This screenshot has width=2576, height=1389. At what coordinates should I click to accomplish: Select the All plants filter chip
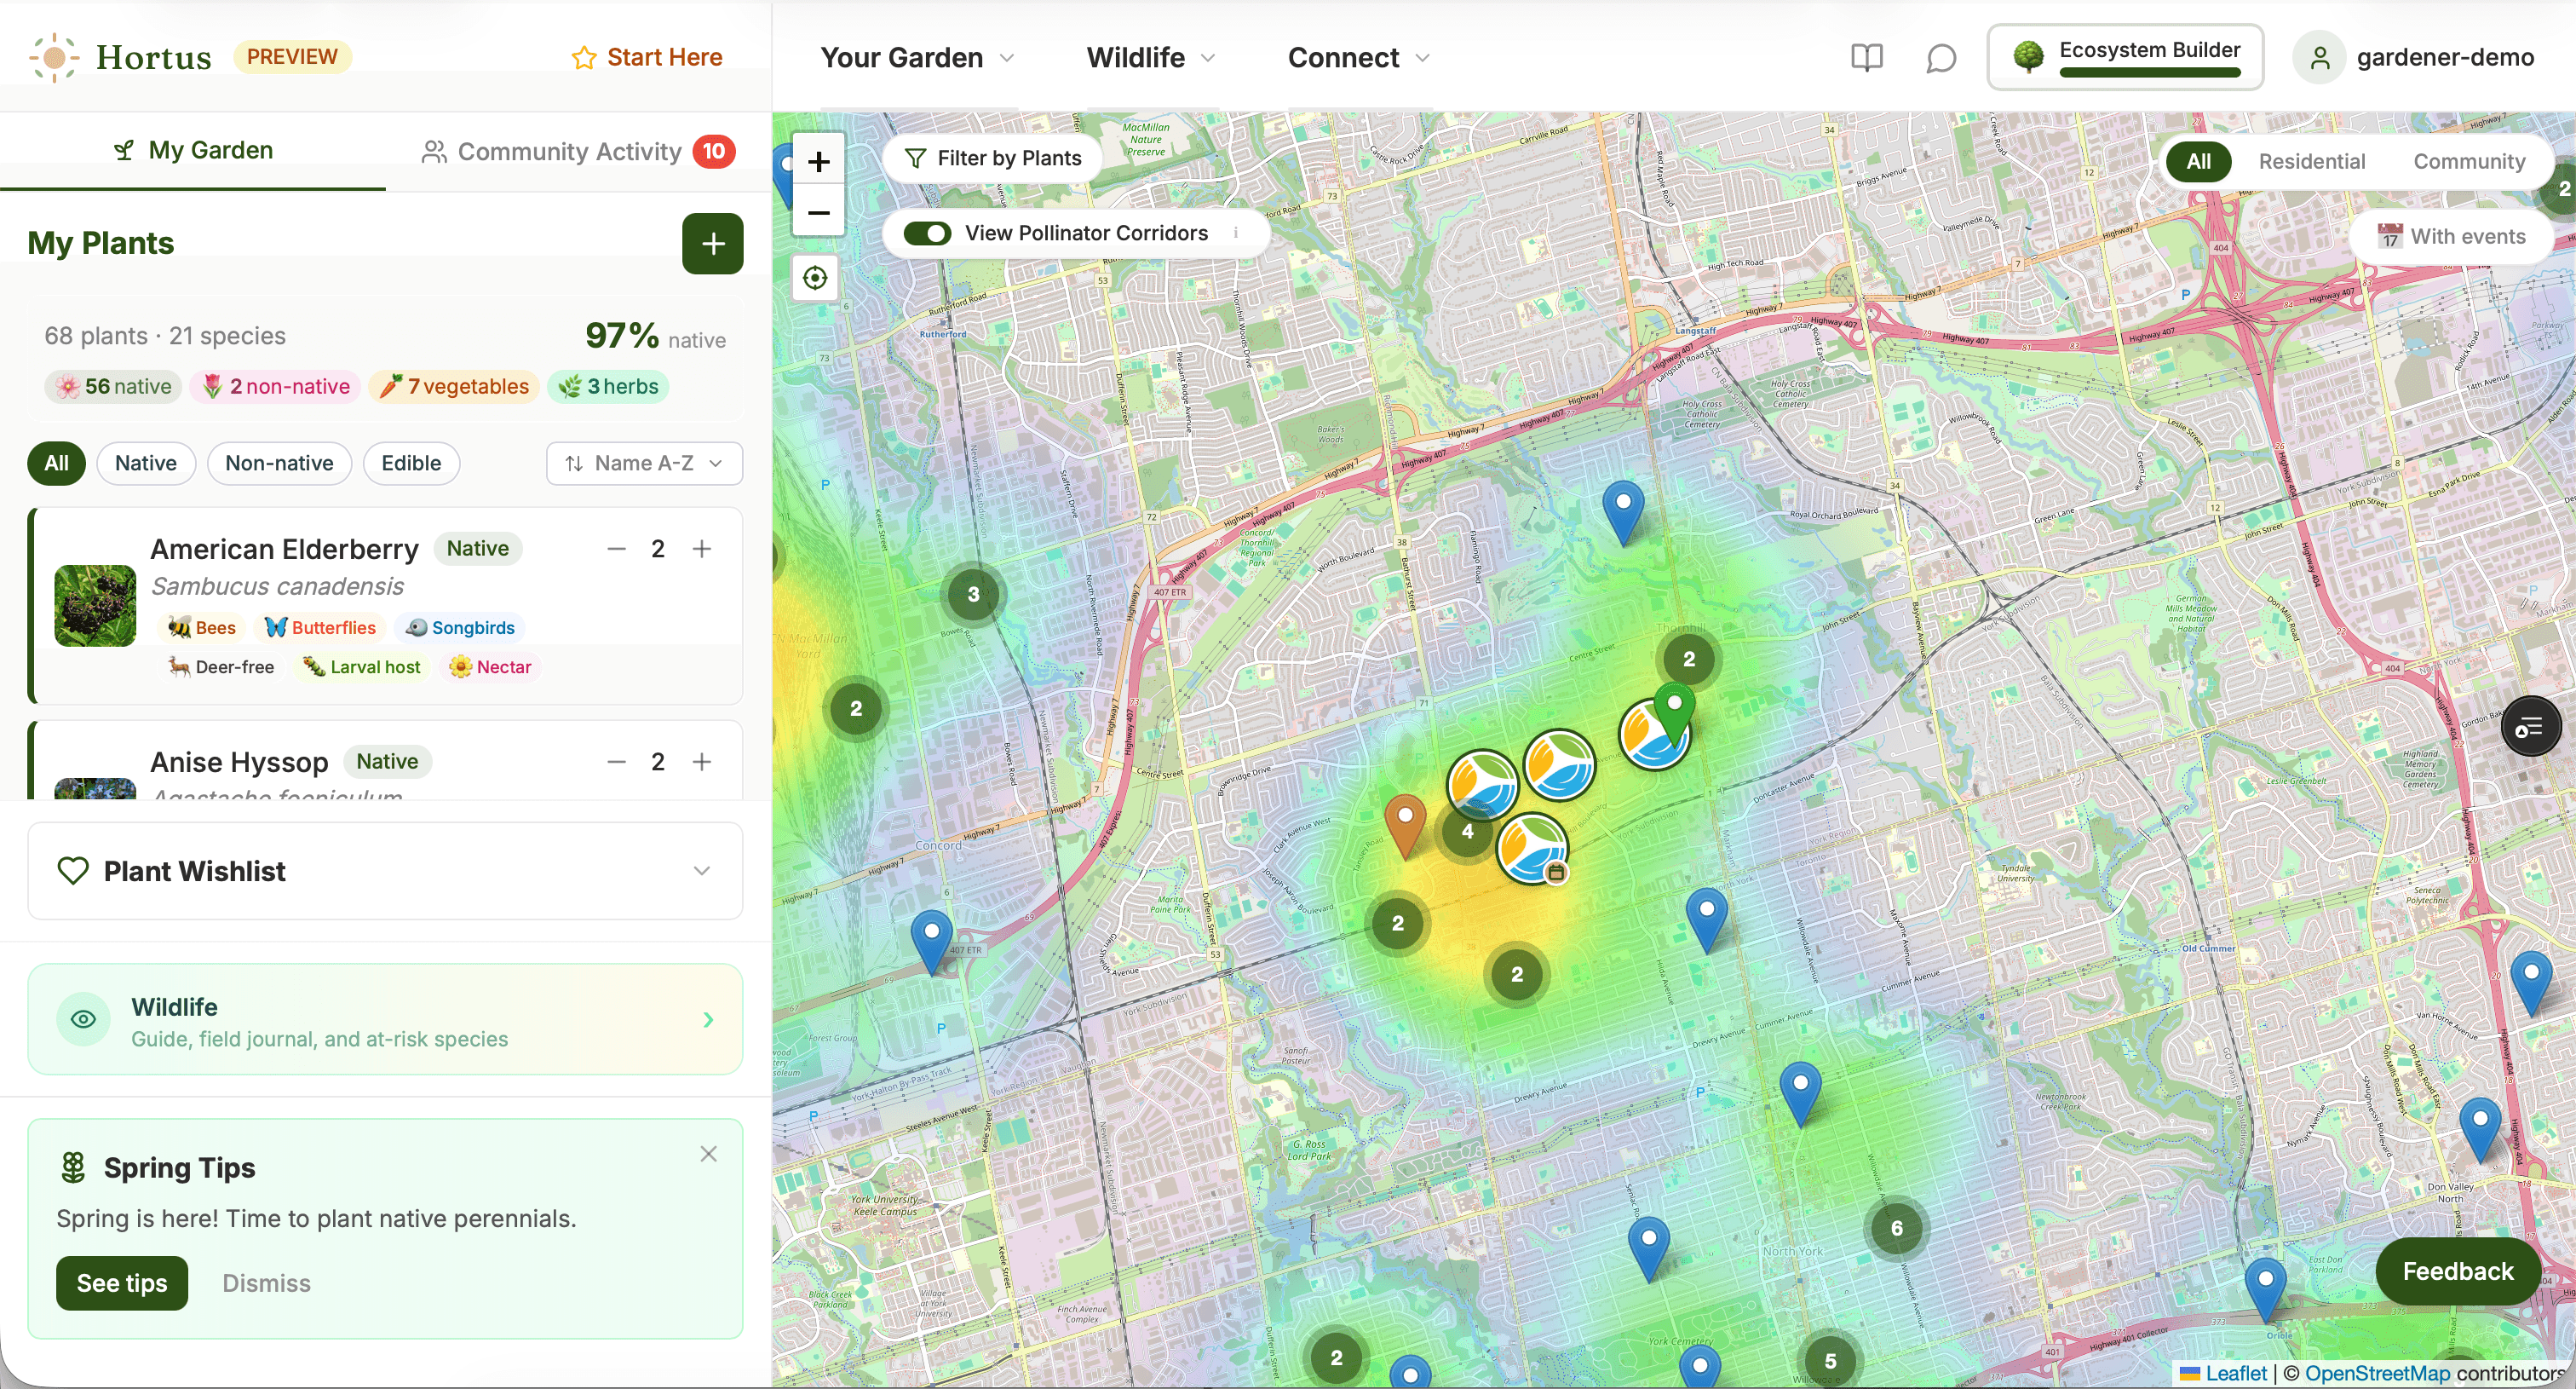[56, 463]
